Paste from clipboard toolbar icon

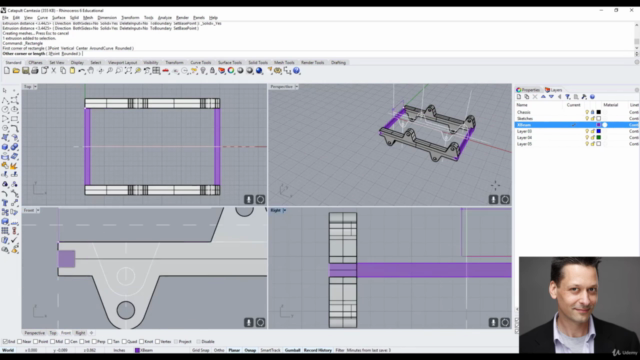click(72, 71)
